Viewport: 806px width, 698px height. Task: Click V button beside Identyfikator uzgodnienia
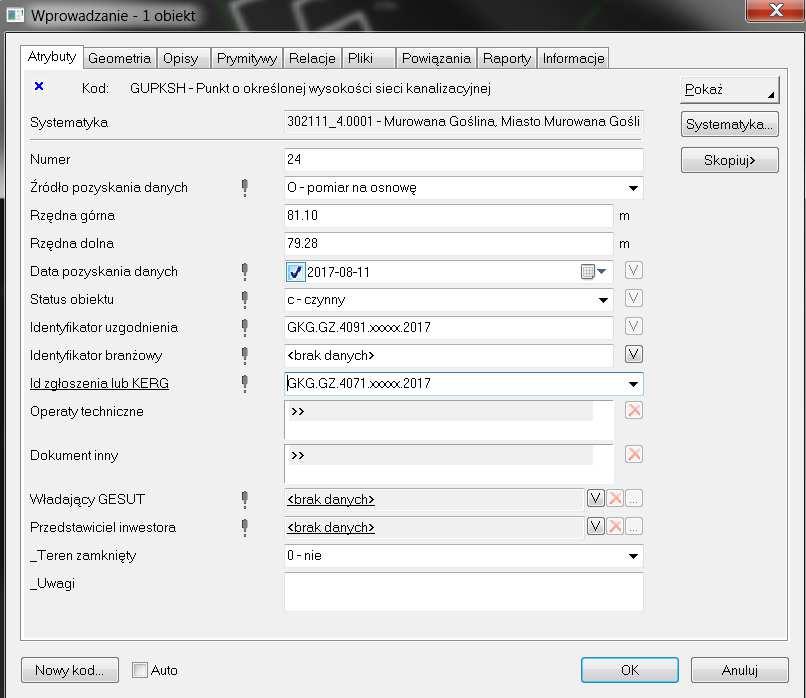633,326
